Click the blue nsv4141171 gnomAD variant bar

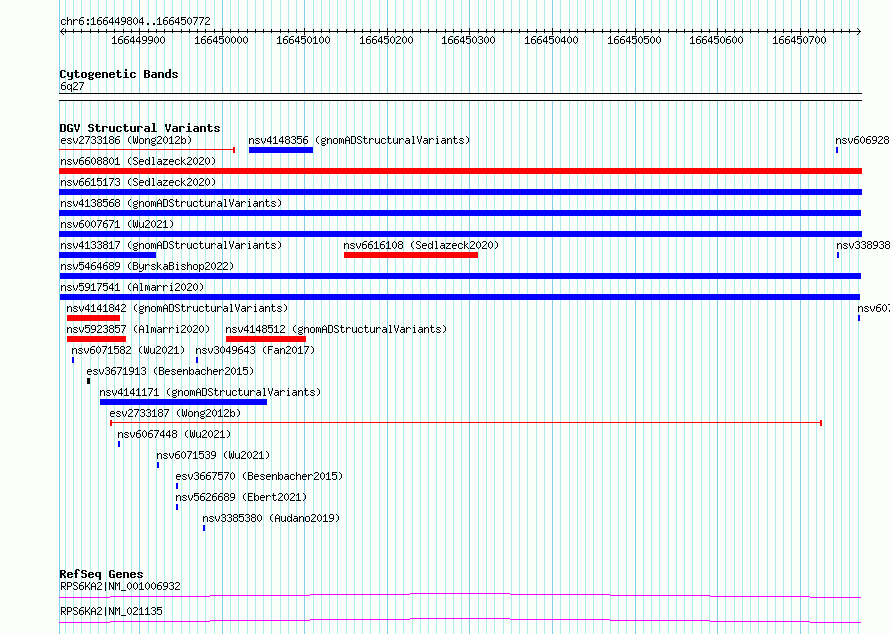click(x=183, y=402)
